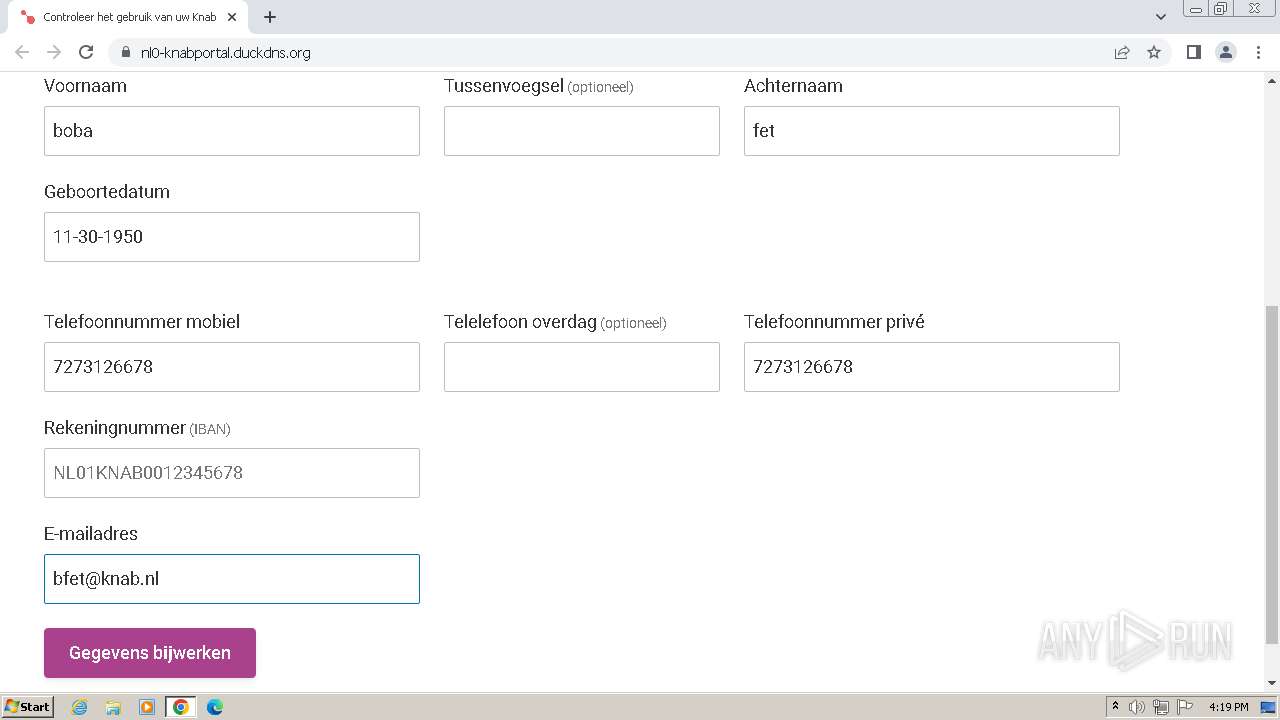The height and width of the screenshot is (720, 1280).
Task: Click the Show desktop button
Action: coord(1269,707)
